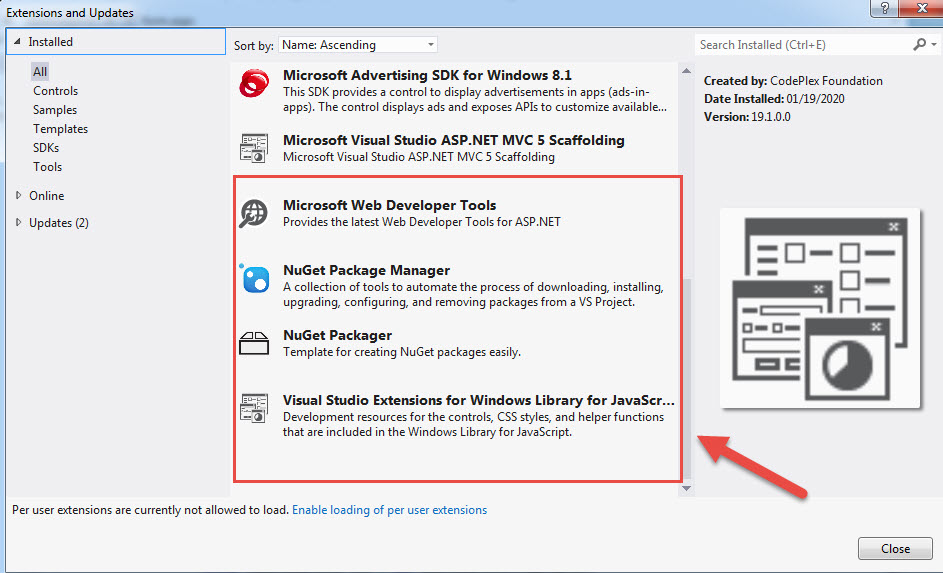Click the Close button
Screen dimensions: 943x573
(x=895, y=548)
